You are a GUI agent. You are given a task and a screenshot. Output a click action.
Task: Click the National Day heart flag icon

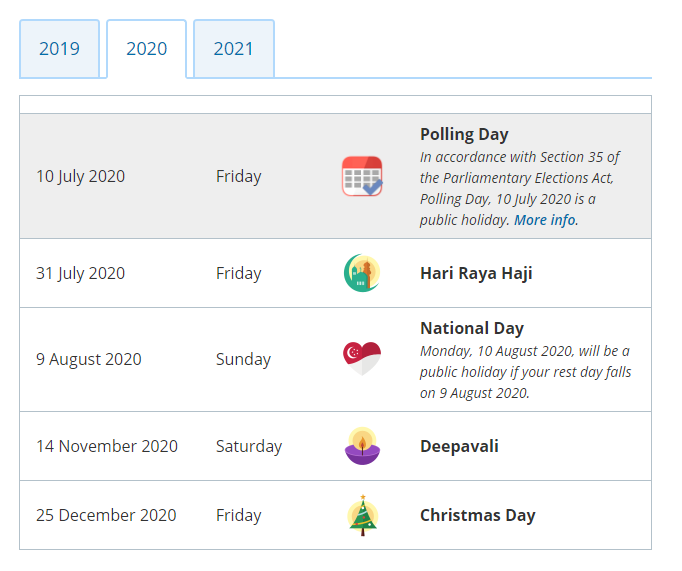[362, 358]
